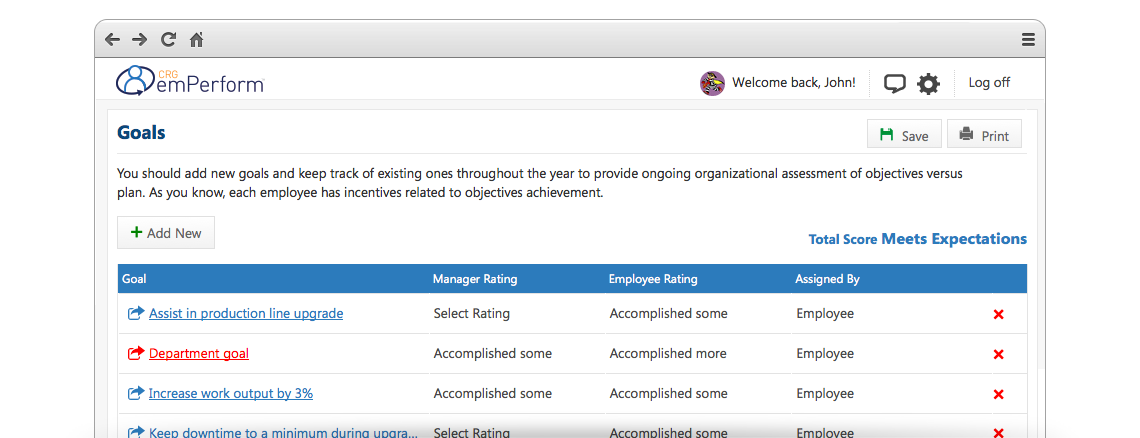The height and width of the screenshot is (438, 1140).
Task: Click the browser forward arrow
Action: click(x=140, y=40)
